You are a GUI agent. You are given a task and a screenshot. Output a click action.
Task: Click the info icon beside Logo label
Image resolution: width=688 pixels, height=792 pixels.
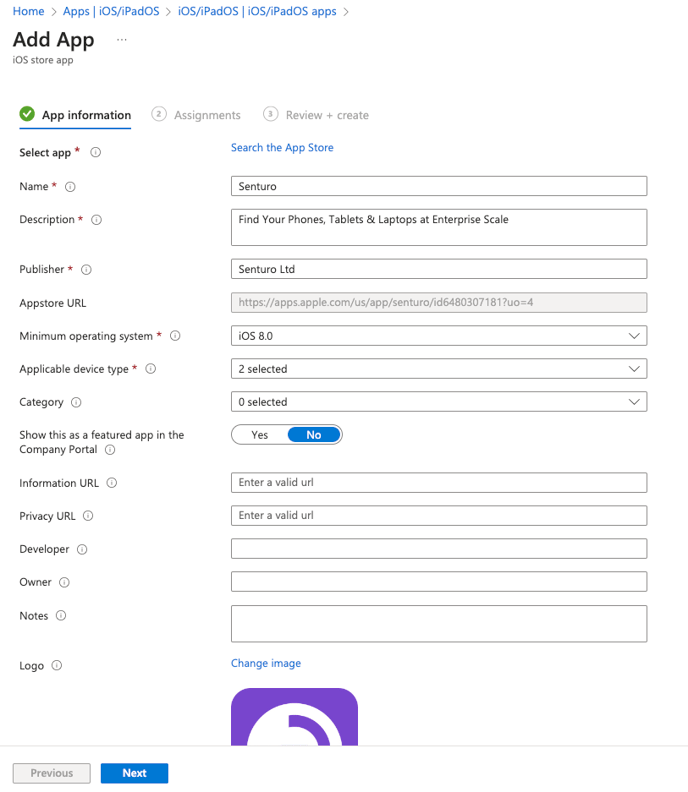coord(57,666)
